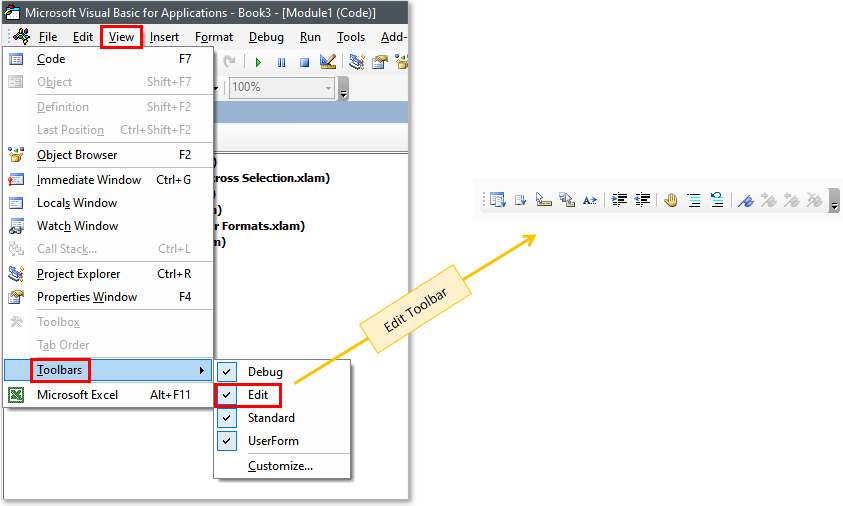The height and width of the screenshot is (506, 843).
Task: Open the Debug menu in menu bar
Action: click(x=266, y=37)
